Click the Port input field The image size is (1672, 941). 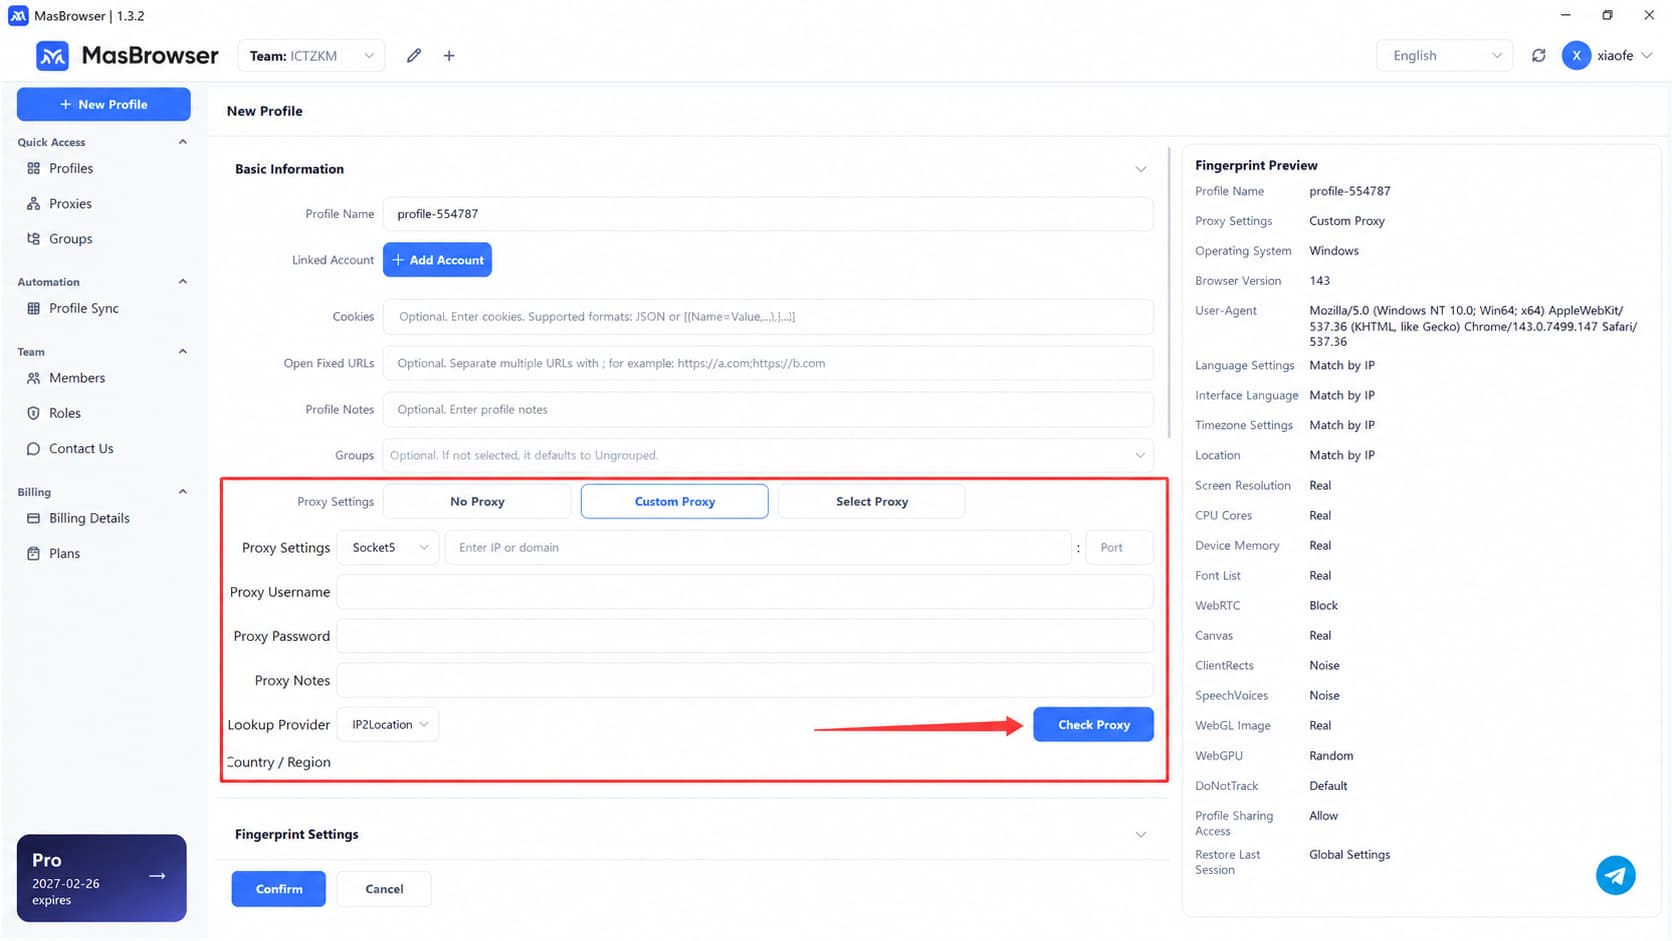click(x=1119, y=547)
